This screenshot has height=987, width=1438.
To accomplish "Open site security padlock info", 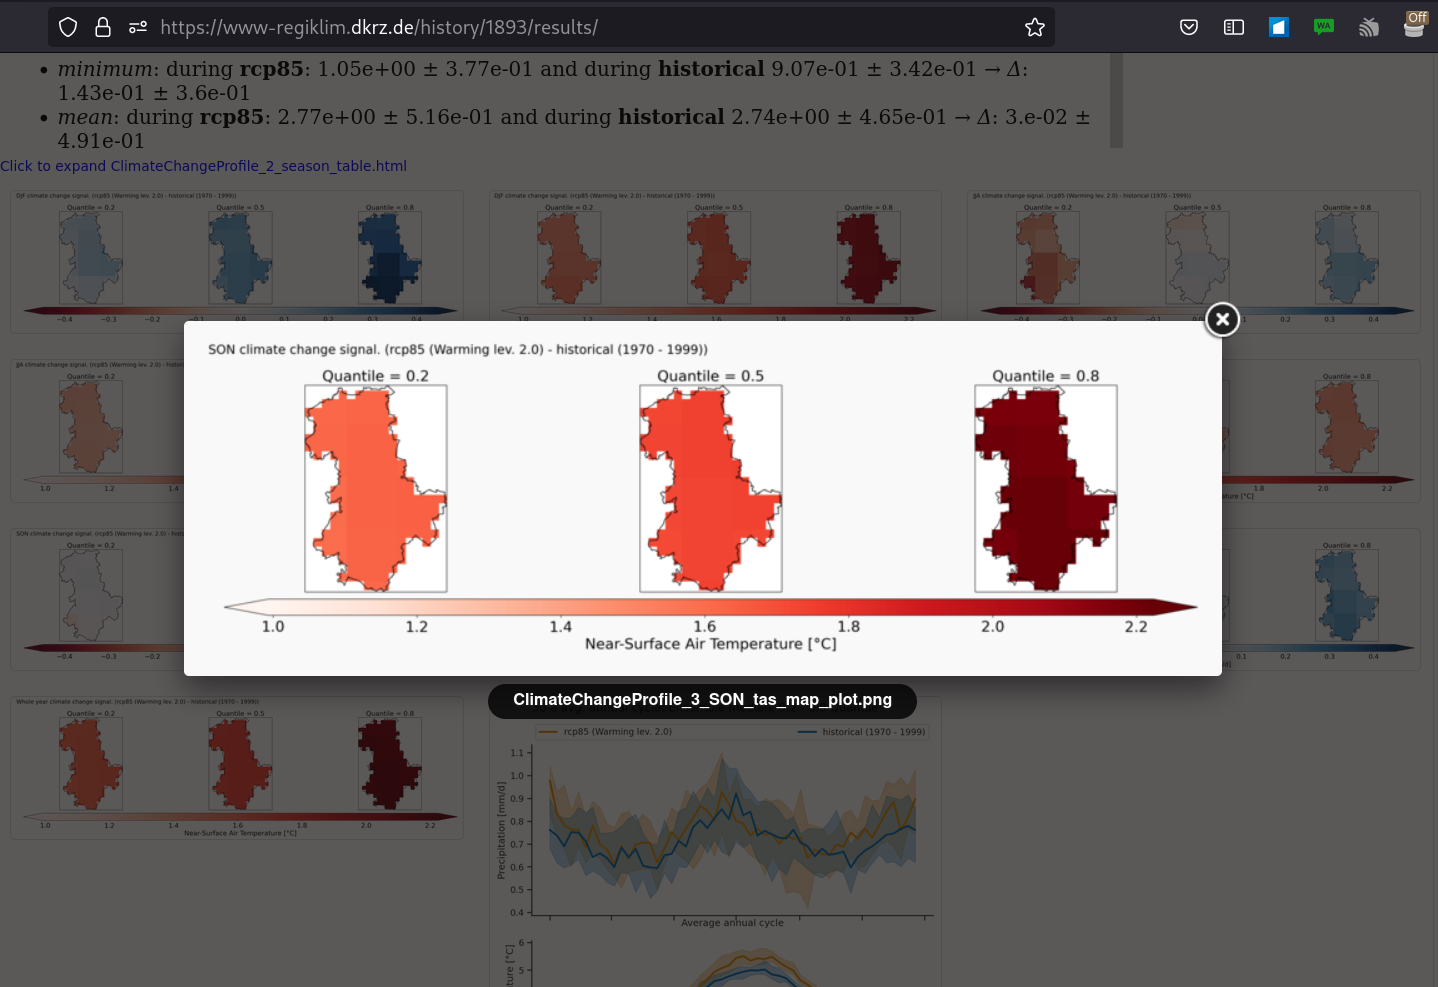I will pos(103,27).
